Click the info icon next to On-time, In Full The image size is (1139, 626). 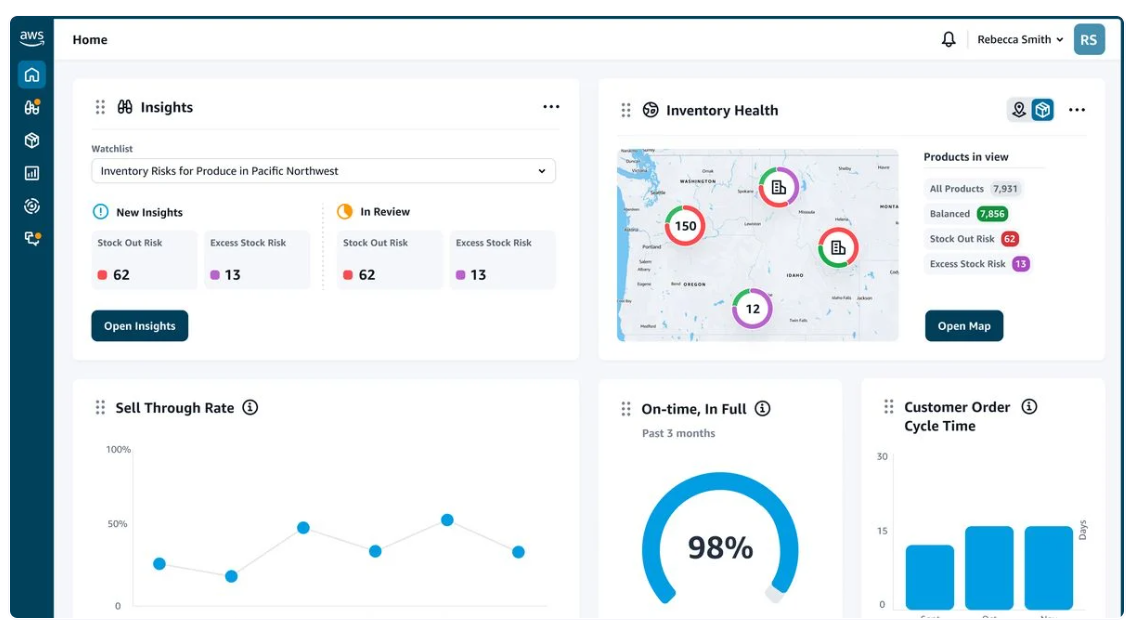[x=762, y=408]
